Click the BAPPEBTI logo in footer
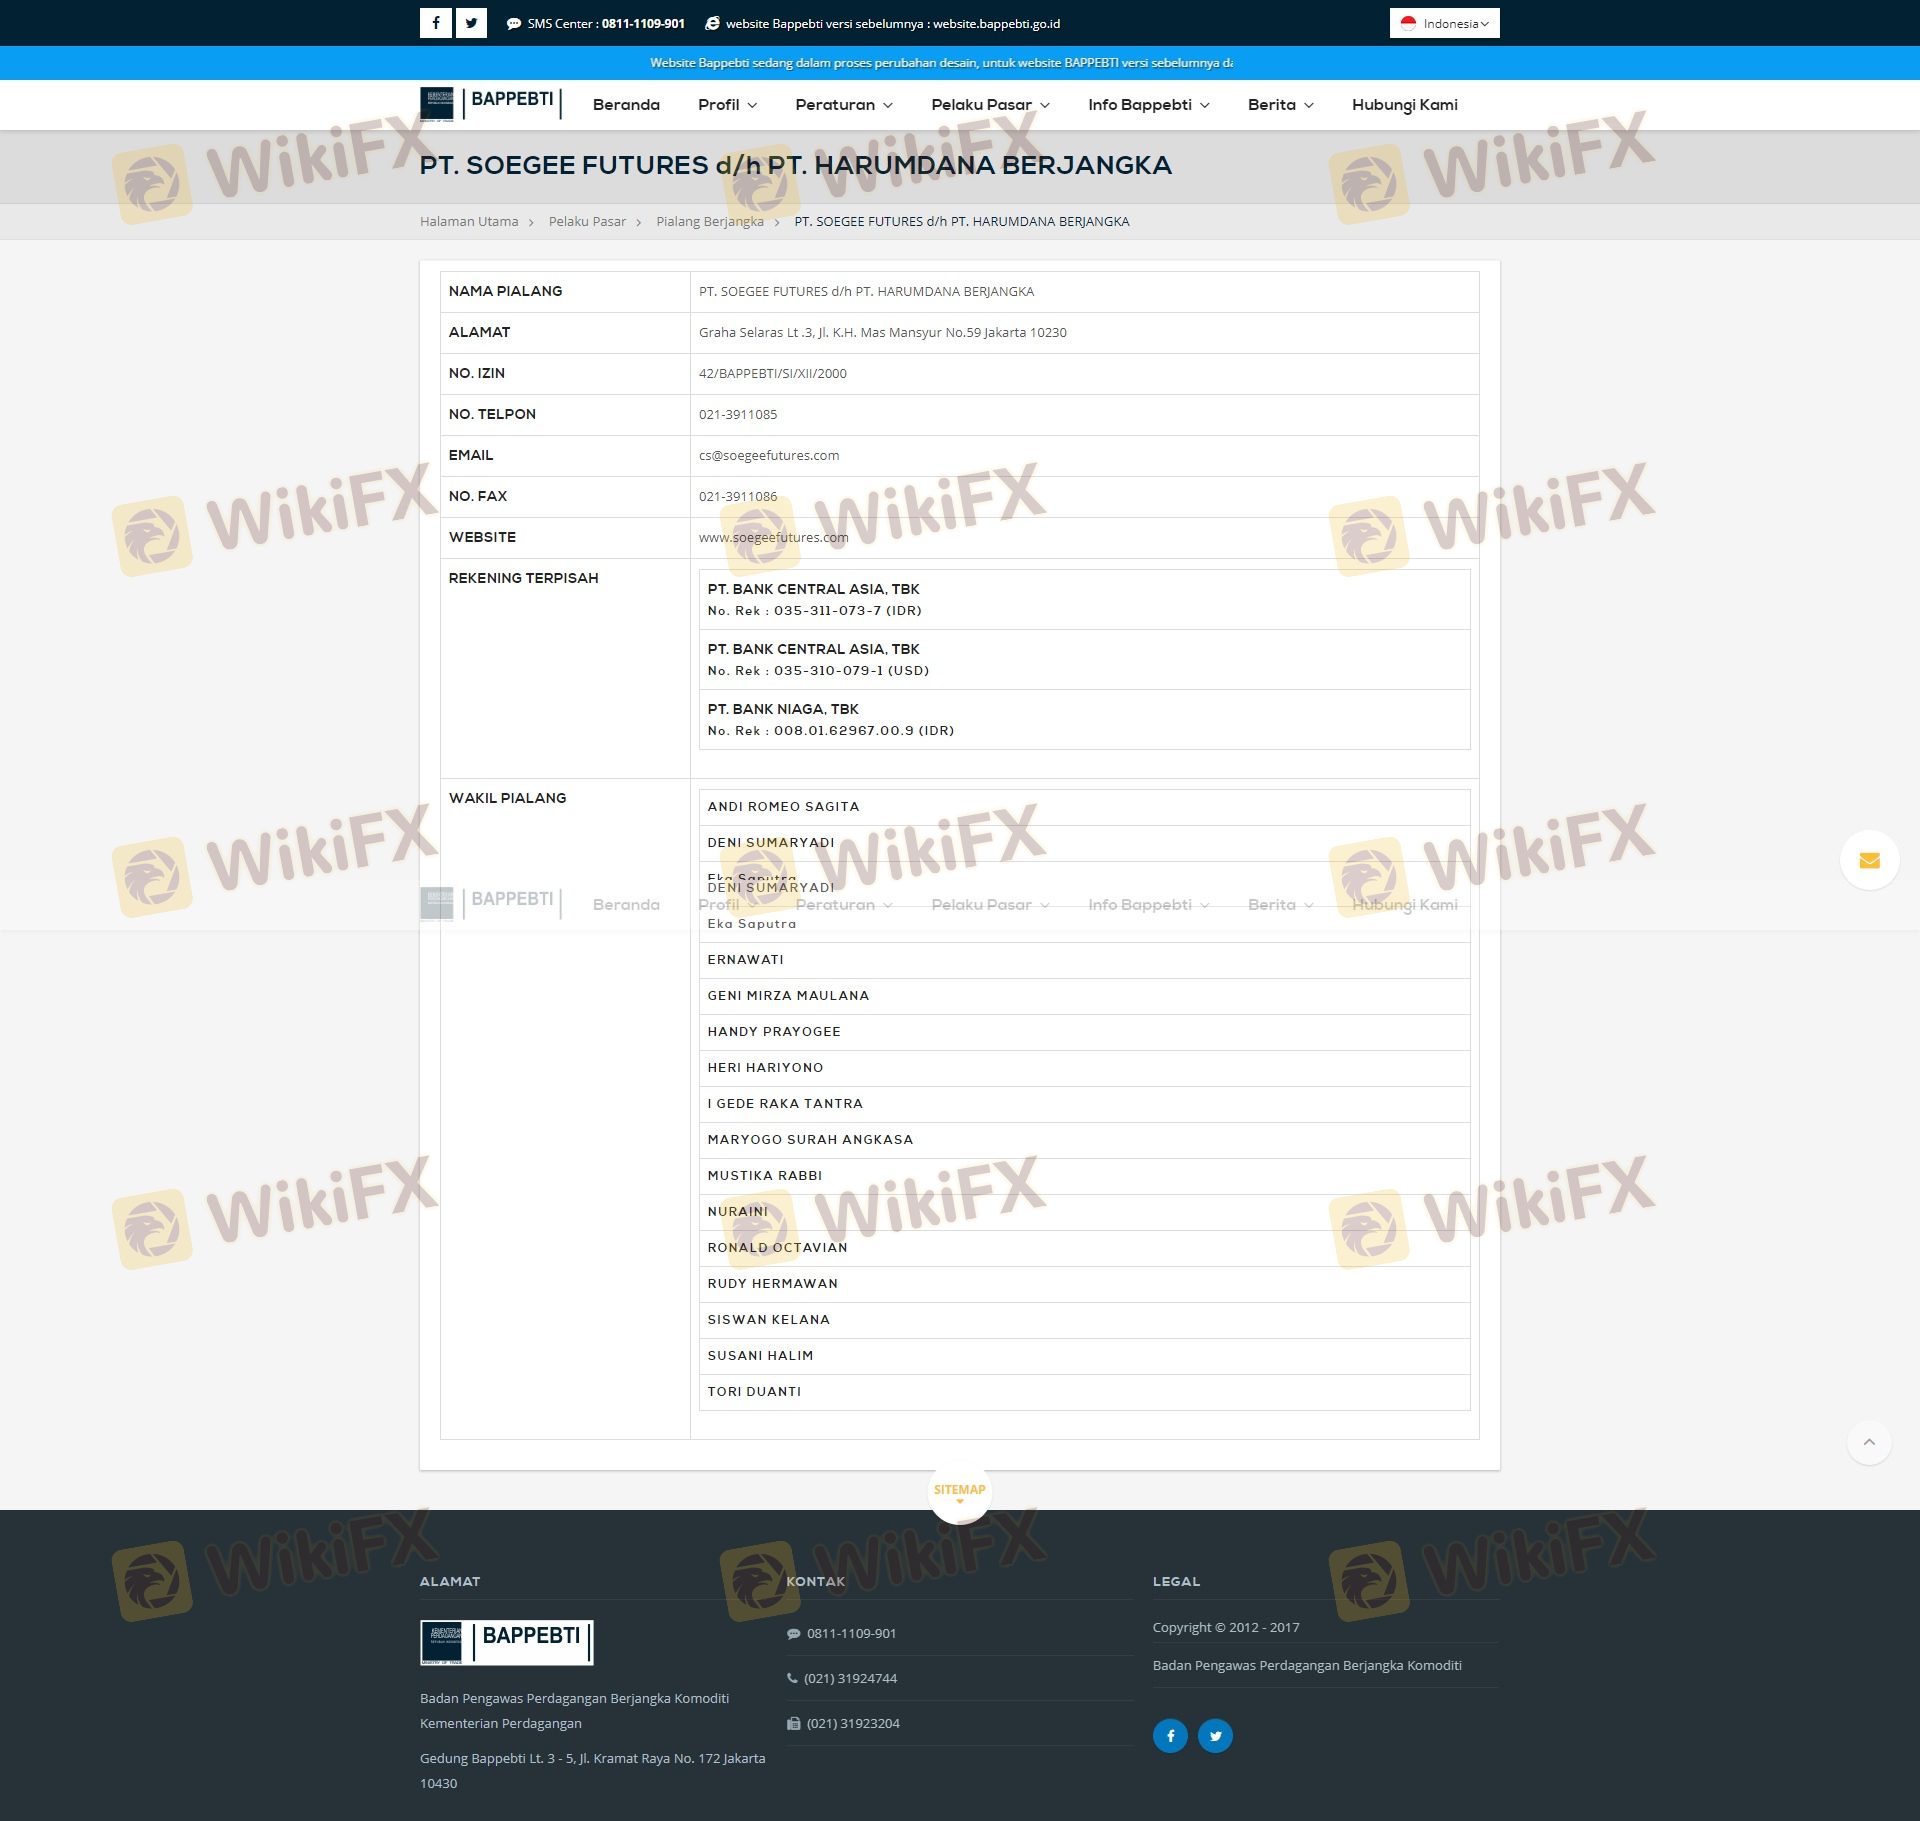The height and width of the screenshot is (1821, 1920). (506, 1642)
